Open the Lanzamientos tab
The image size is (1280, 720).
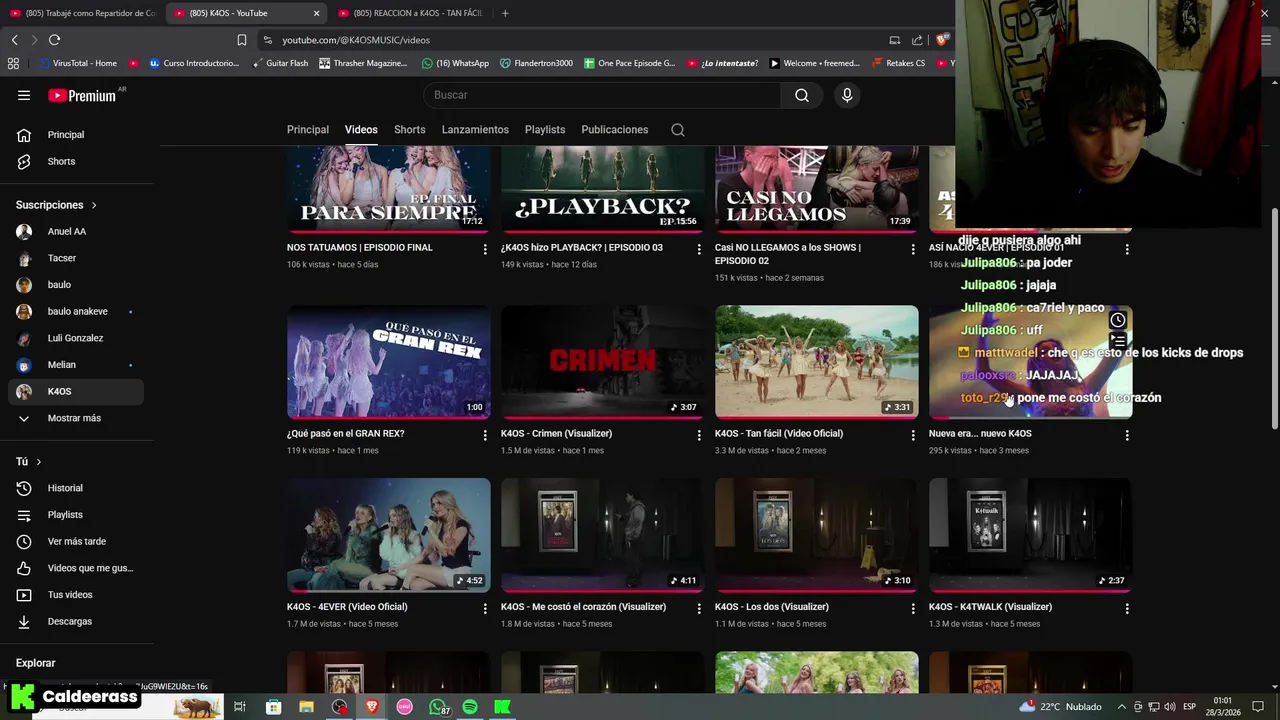pyautogui.click(x=475, y=130)
